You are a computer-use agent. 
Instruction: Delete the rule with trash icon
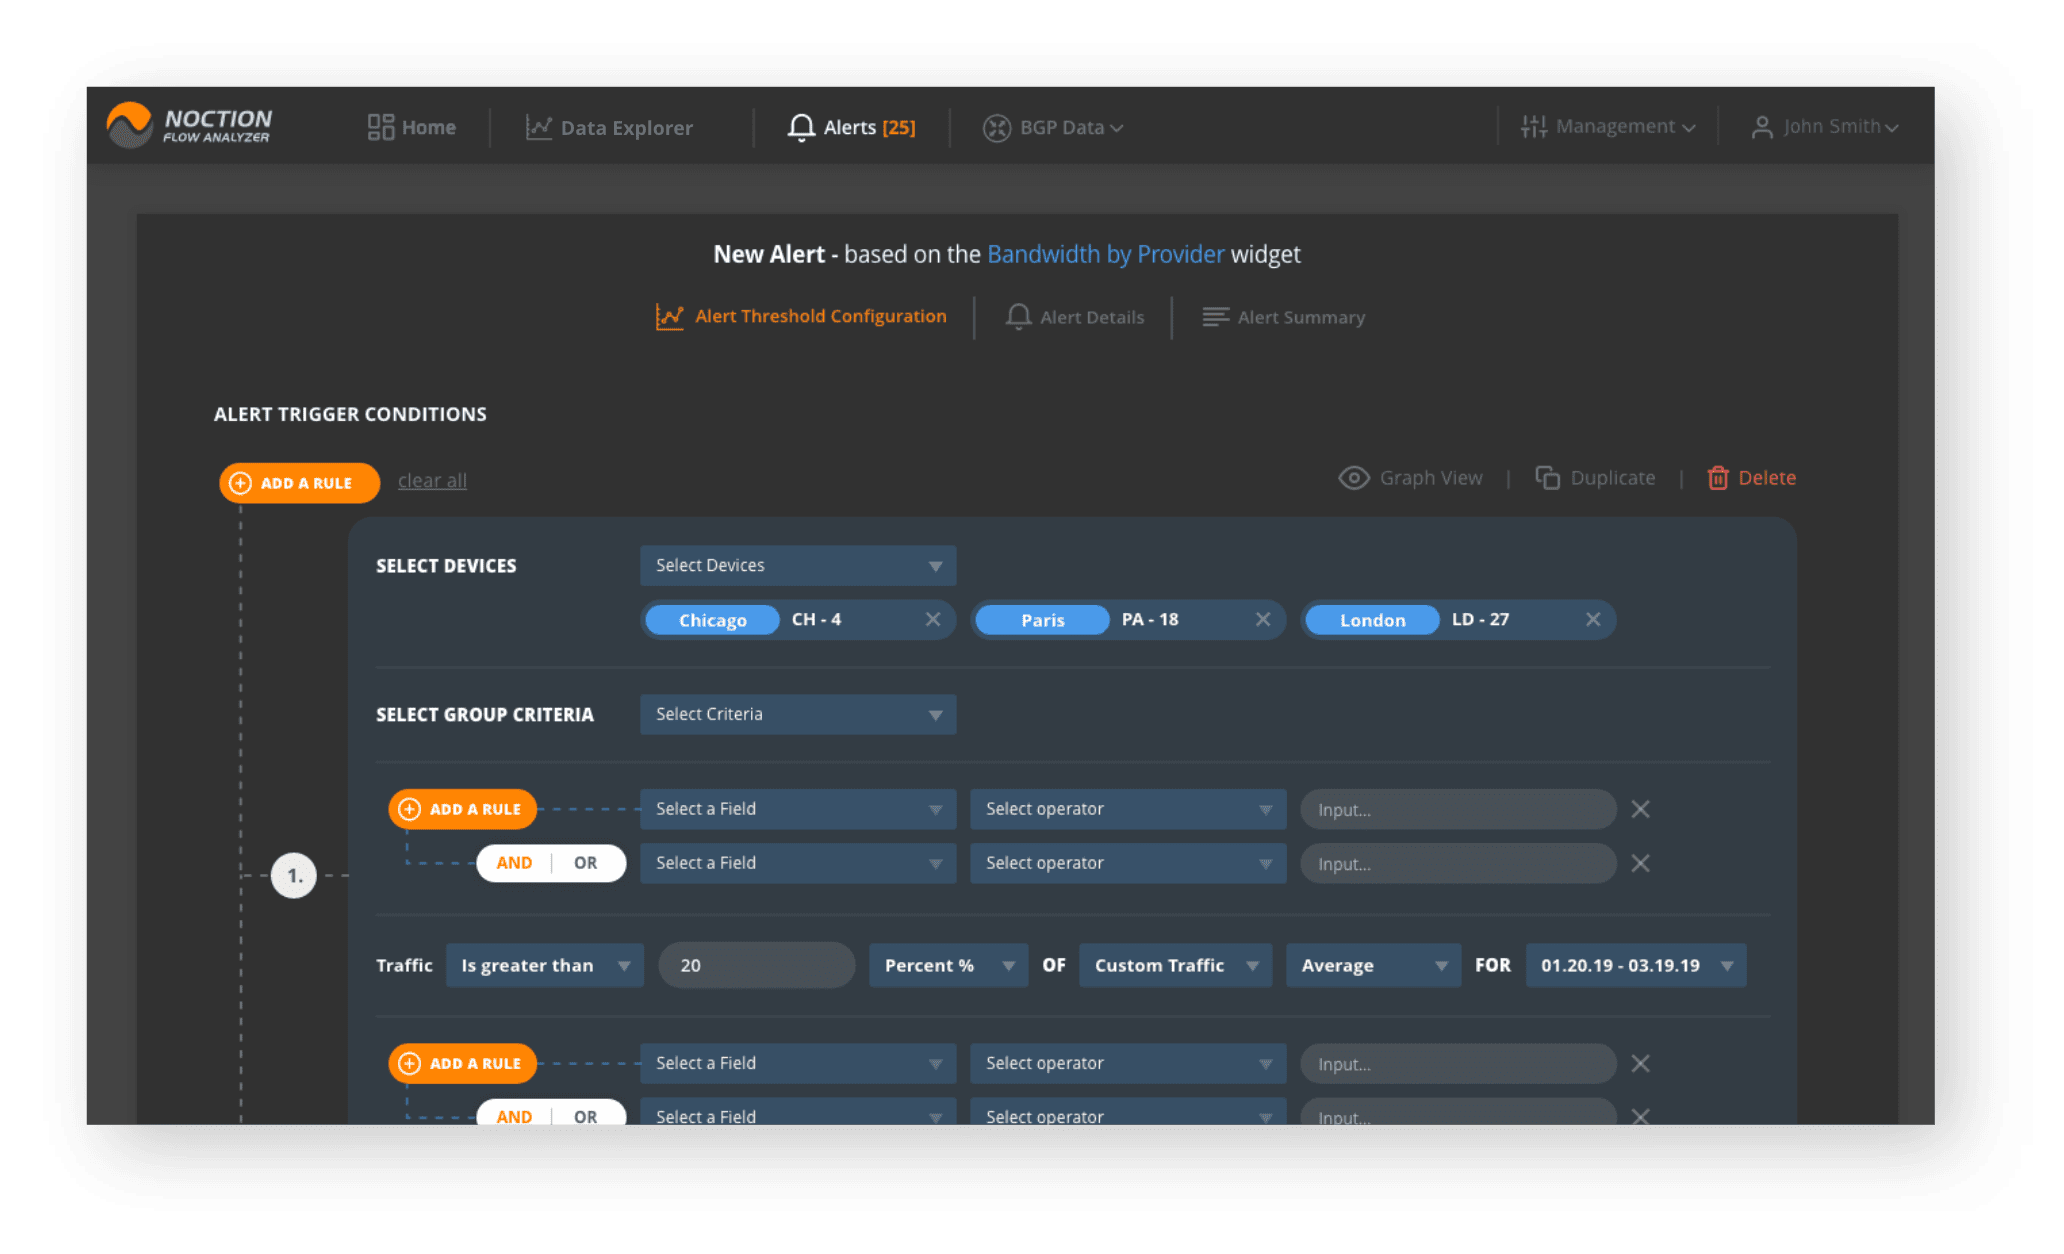(x=1717, y=478)
